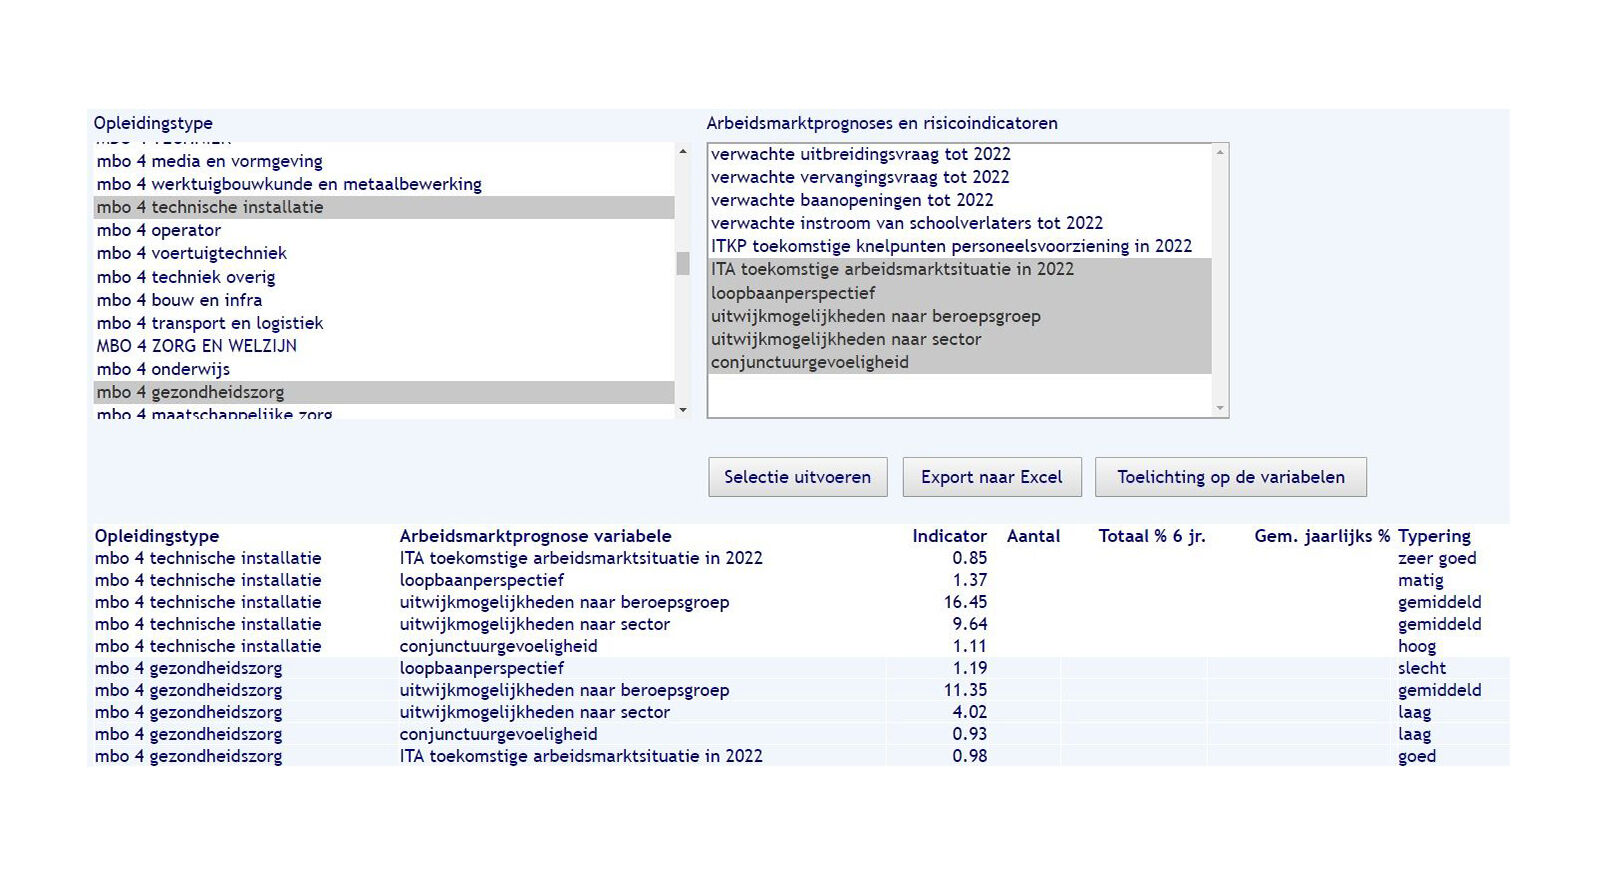Viewport: 1600px width, 877px height.
Task: Click the highlighted loopbaanperspectief list option
Action: pyautogui.click(x=793, y=293)
